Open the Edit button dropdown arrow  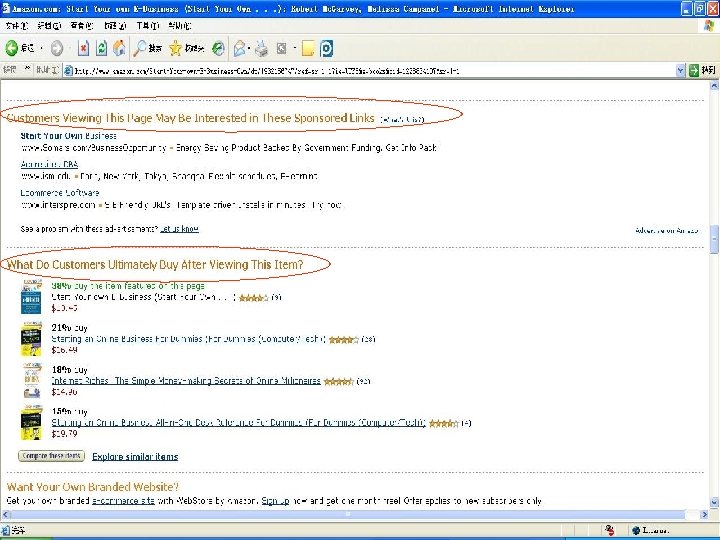point(294,48)
